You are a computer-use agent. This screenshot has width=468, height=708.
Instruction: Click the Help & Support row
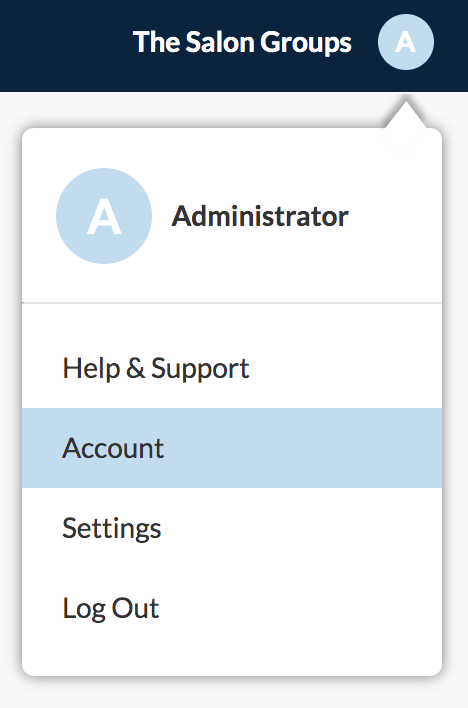click(232, 368)
